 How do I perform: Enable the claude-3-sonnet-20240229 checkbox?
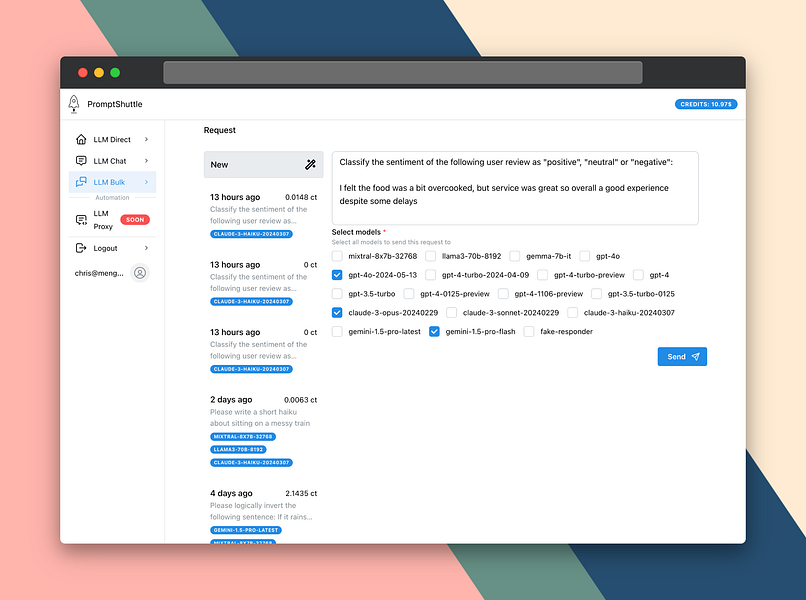(x=451, y=313)
